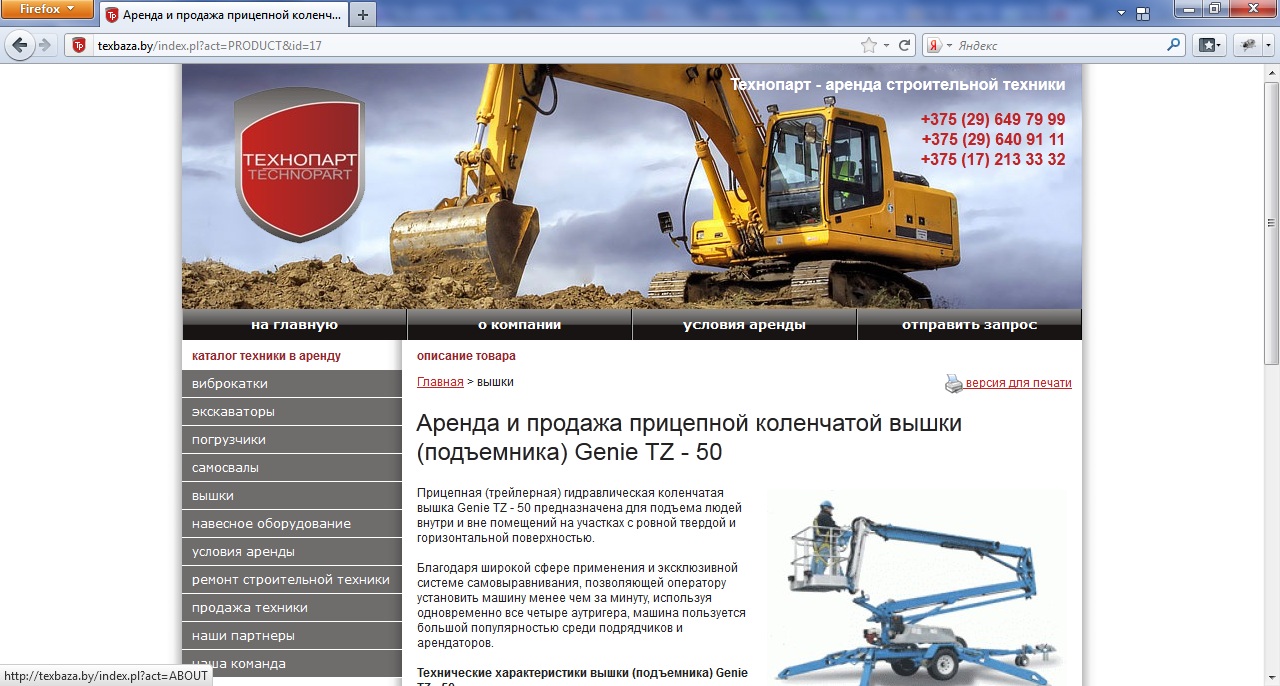Open the 'версия для печати' link
The height and width of the screenshot is (686, 1280).
click(x=1018, y=383)
